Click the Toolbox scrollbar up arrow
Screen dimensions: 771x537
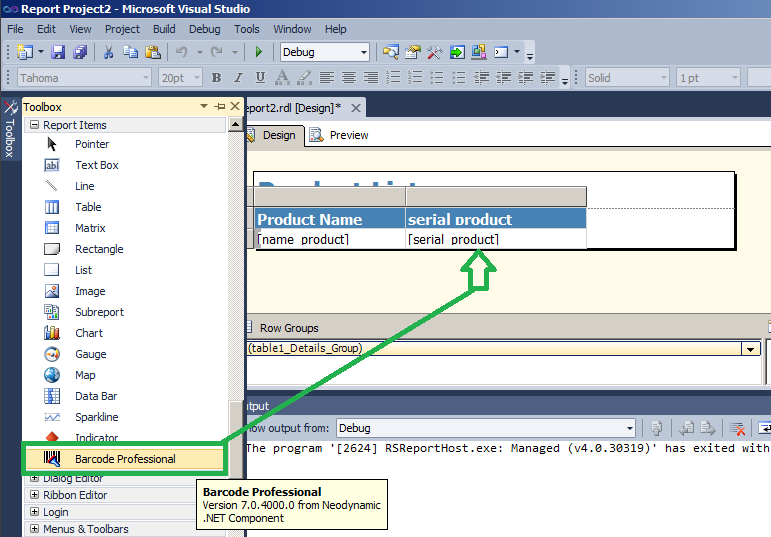(236, 124)
